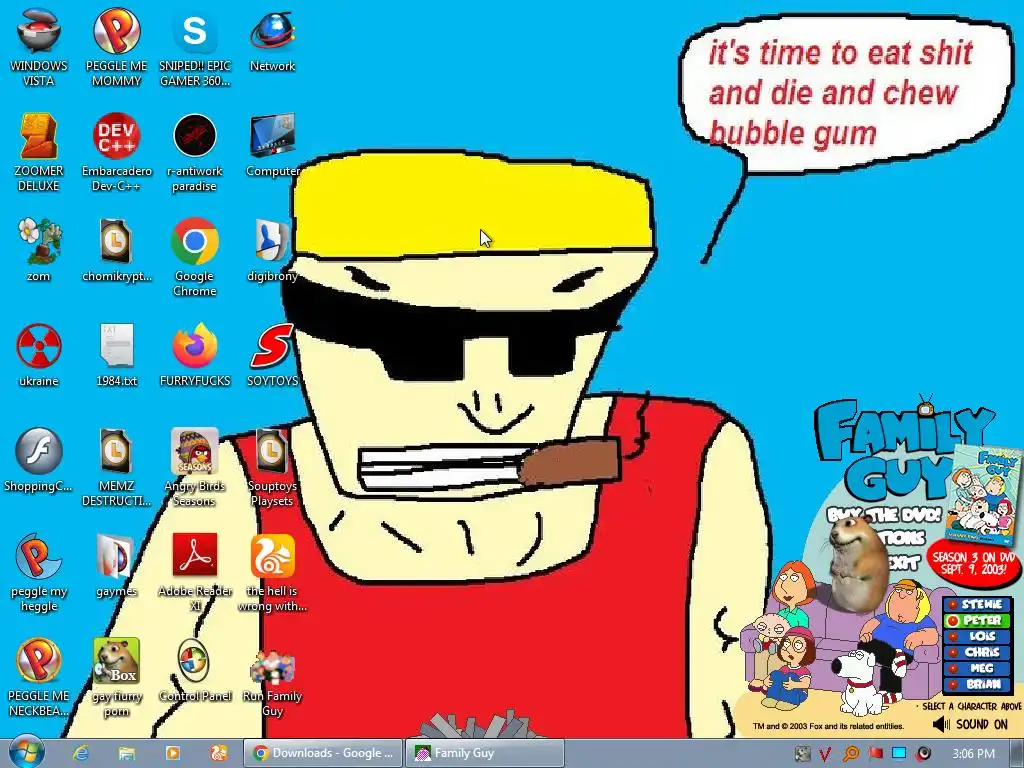This screenshot has height=768, width=1024.
Task: Open the gaymes folder icon
Action: point(116,565)
